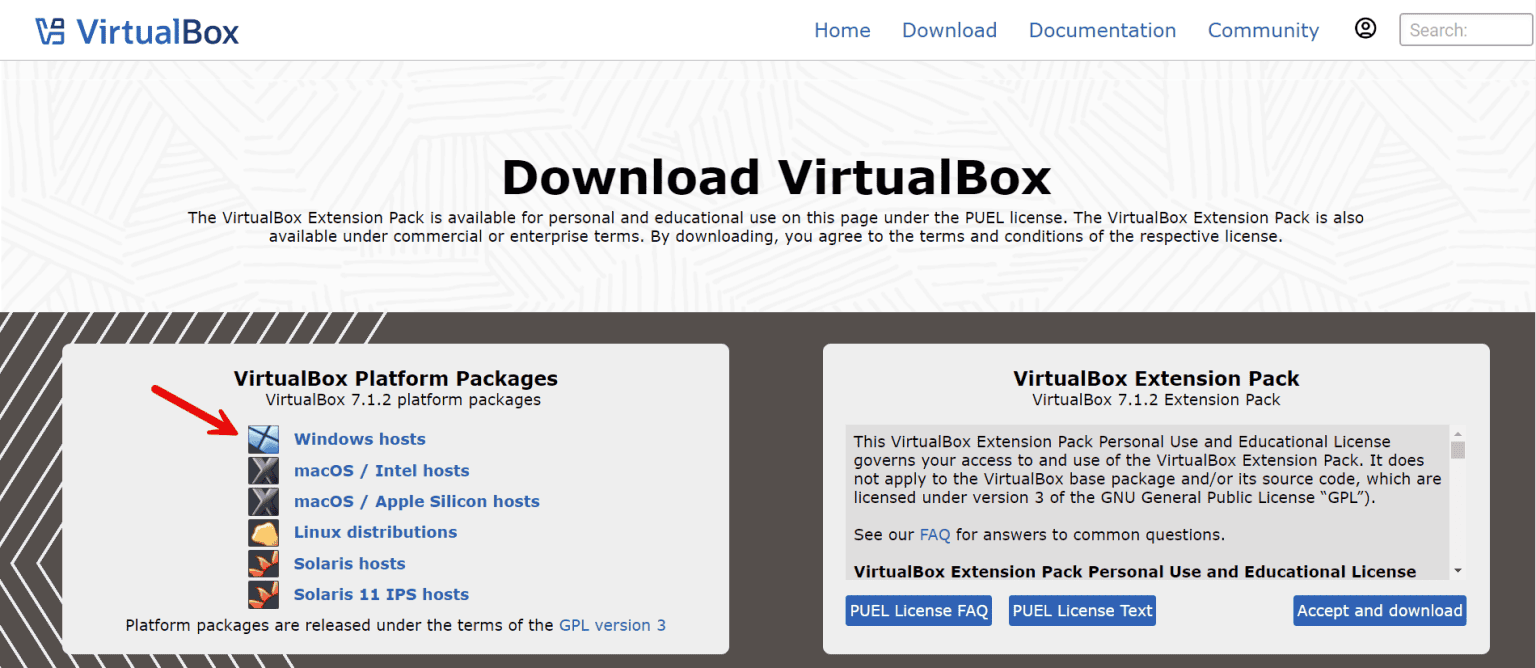
Task: Click the Solaris hosts icon
Action: click(x=263, y=563)
